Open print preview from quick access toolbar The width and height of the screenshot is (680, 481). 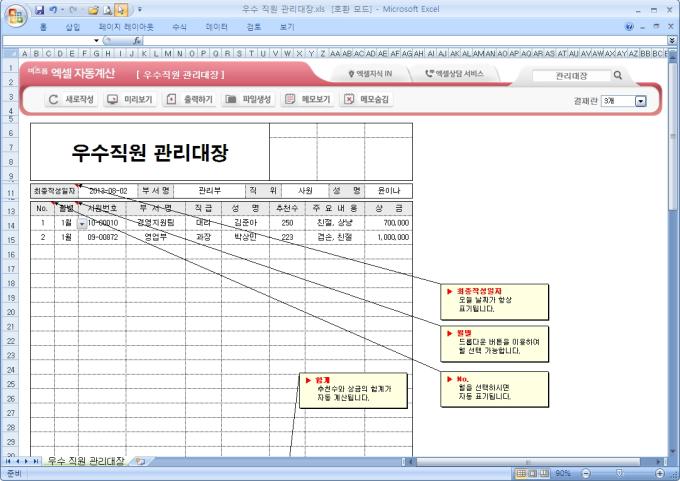(x=108, y=10)
